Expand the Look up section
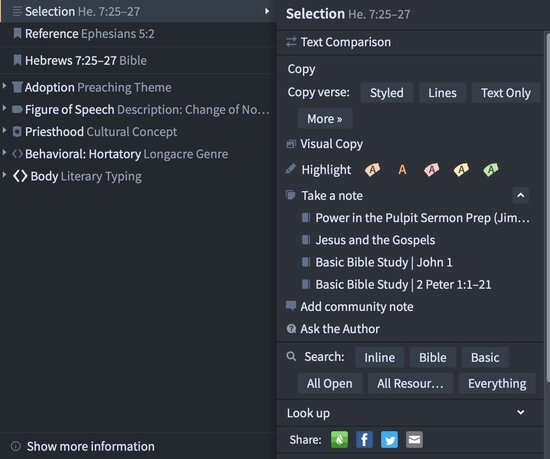The width and height of the screenshot is (550, 459). (521, 412)
